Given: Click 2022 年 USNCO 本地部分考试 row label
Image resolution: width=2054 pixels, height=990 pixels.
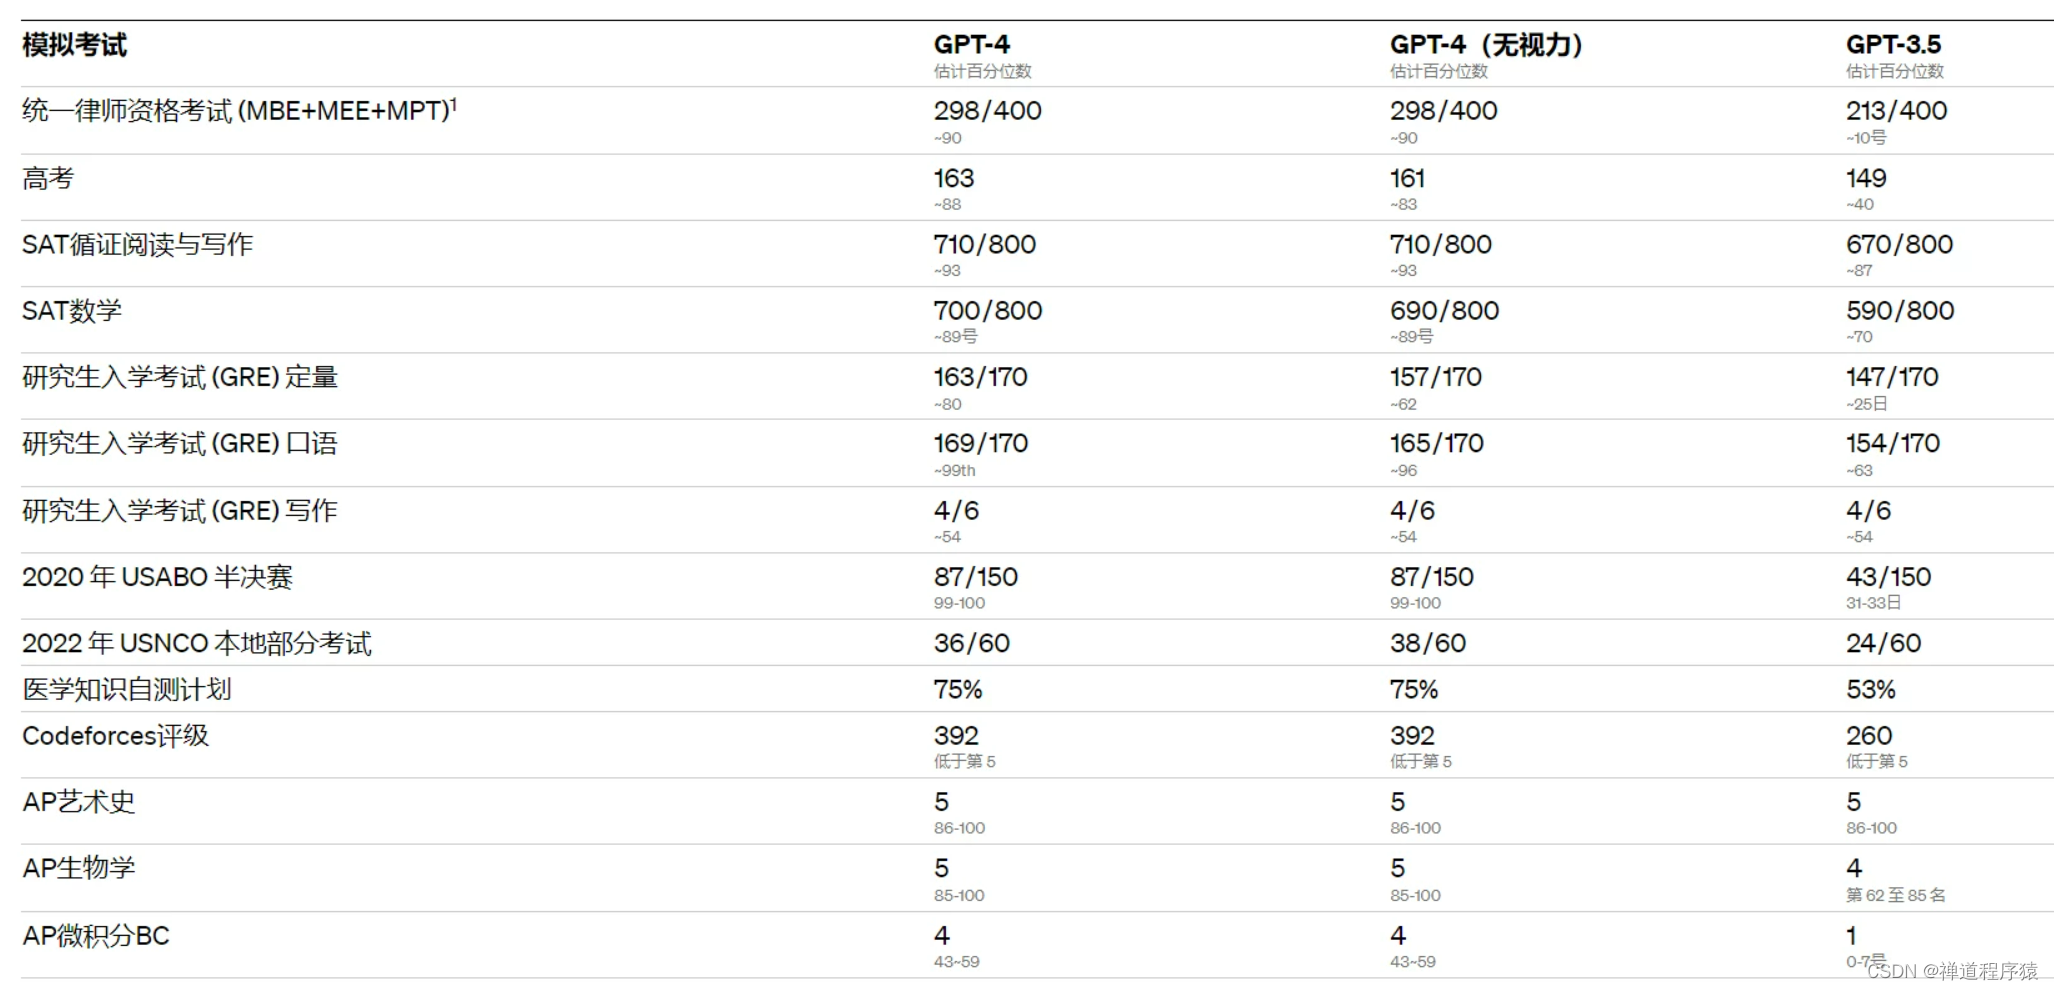Looking at the screenshot, I should (197, 643).
